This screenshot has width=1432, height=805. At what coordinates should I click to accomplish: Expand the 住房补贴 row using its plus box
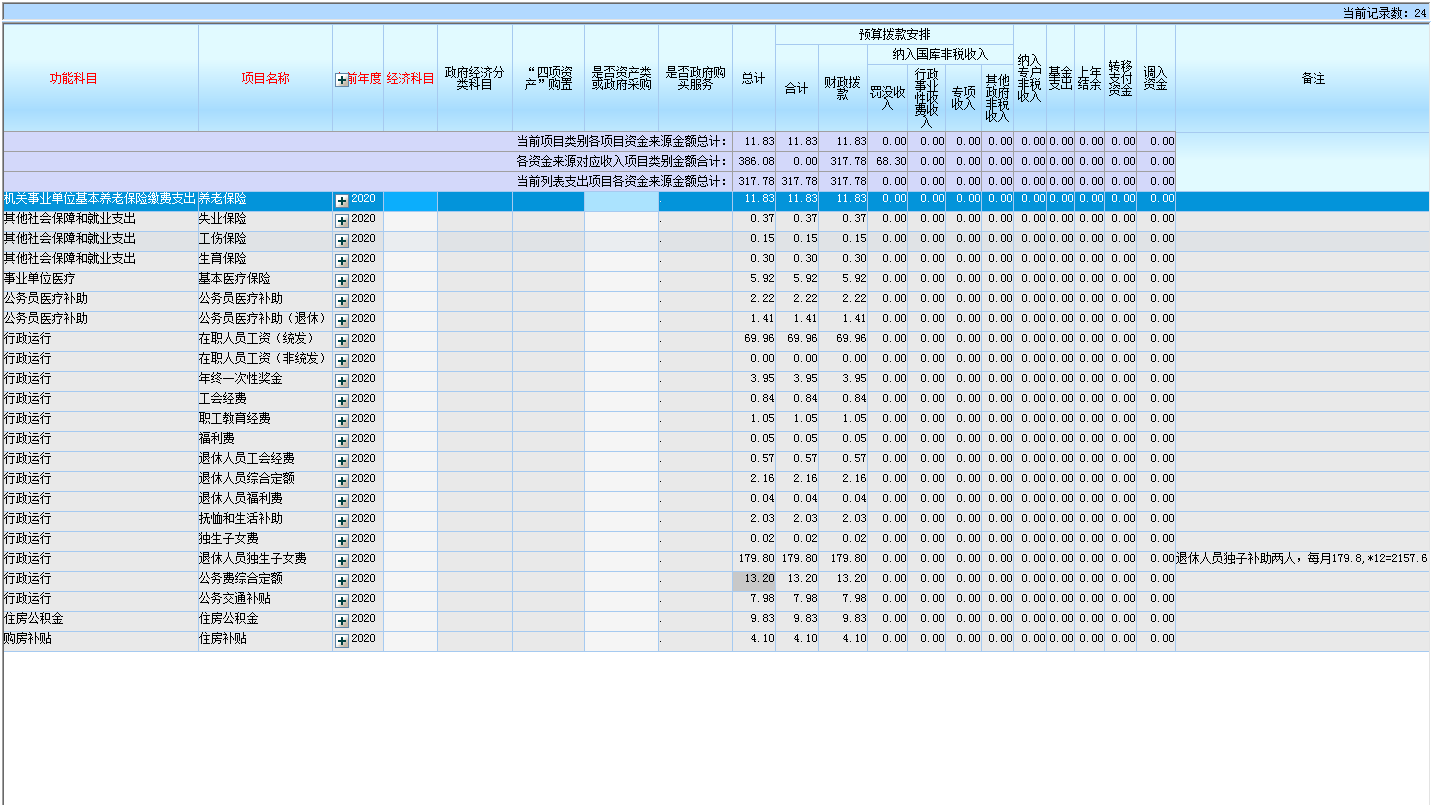(x=342, y=641)
